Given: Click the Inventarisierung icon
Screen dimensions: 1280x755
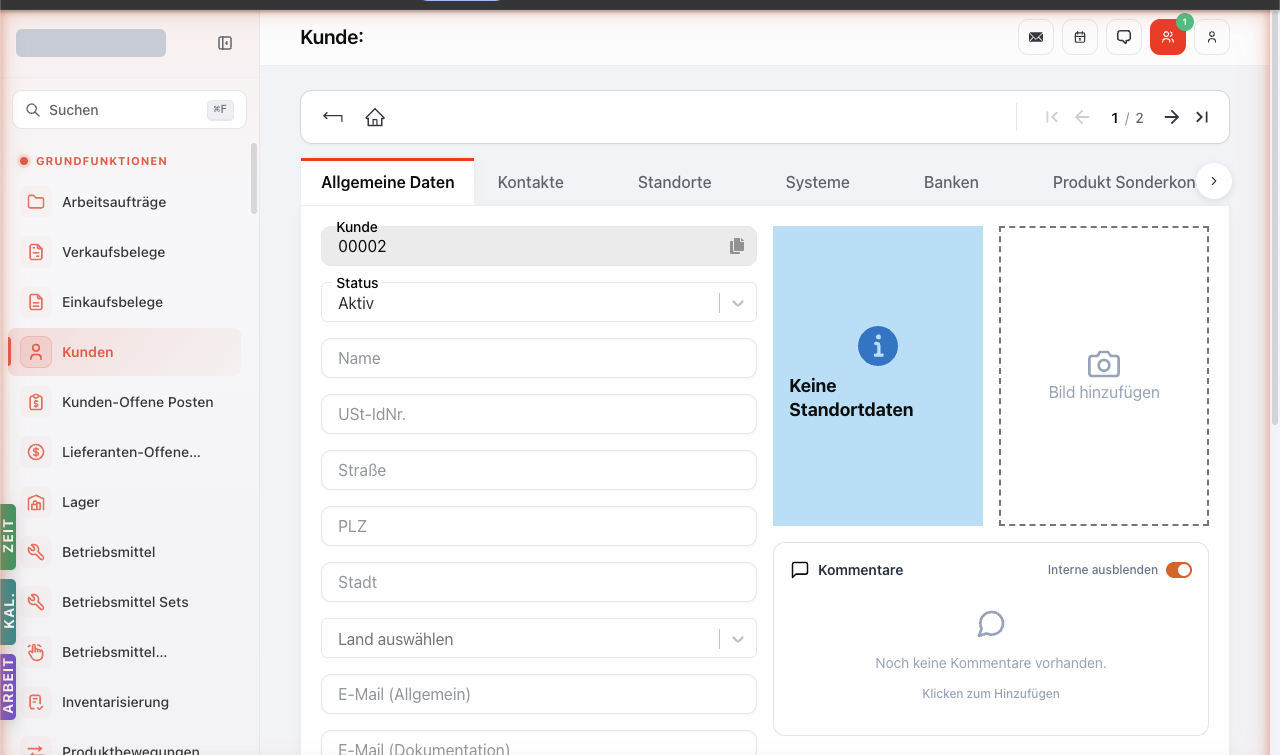Looking at the screenshot, I should (x=36, y=702).
